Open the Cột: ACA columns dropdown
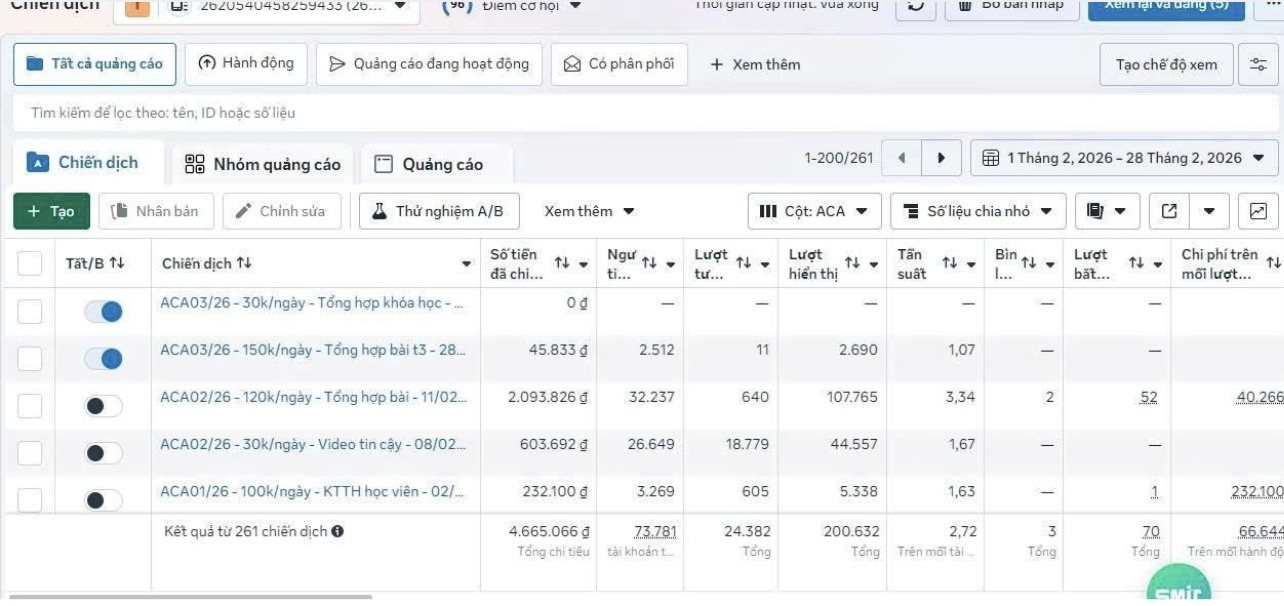 (x=814, y=211)
